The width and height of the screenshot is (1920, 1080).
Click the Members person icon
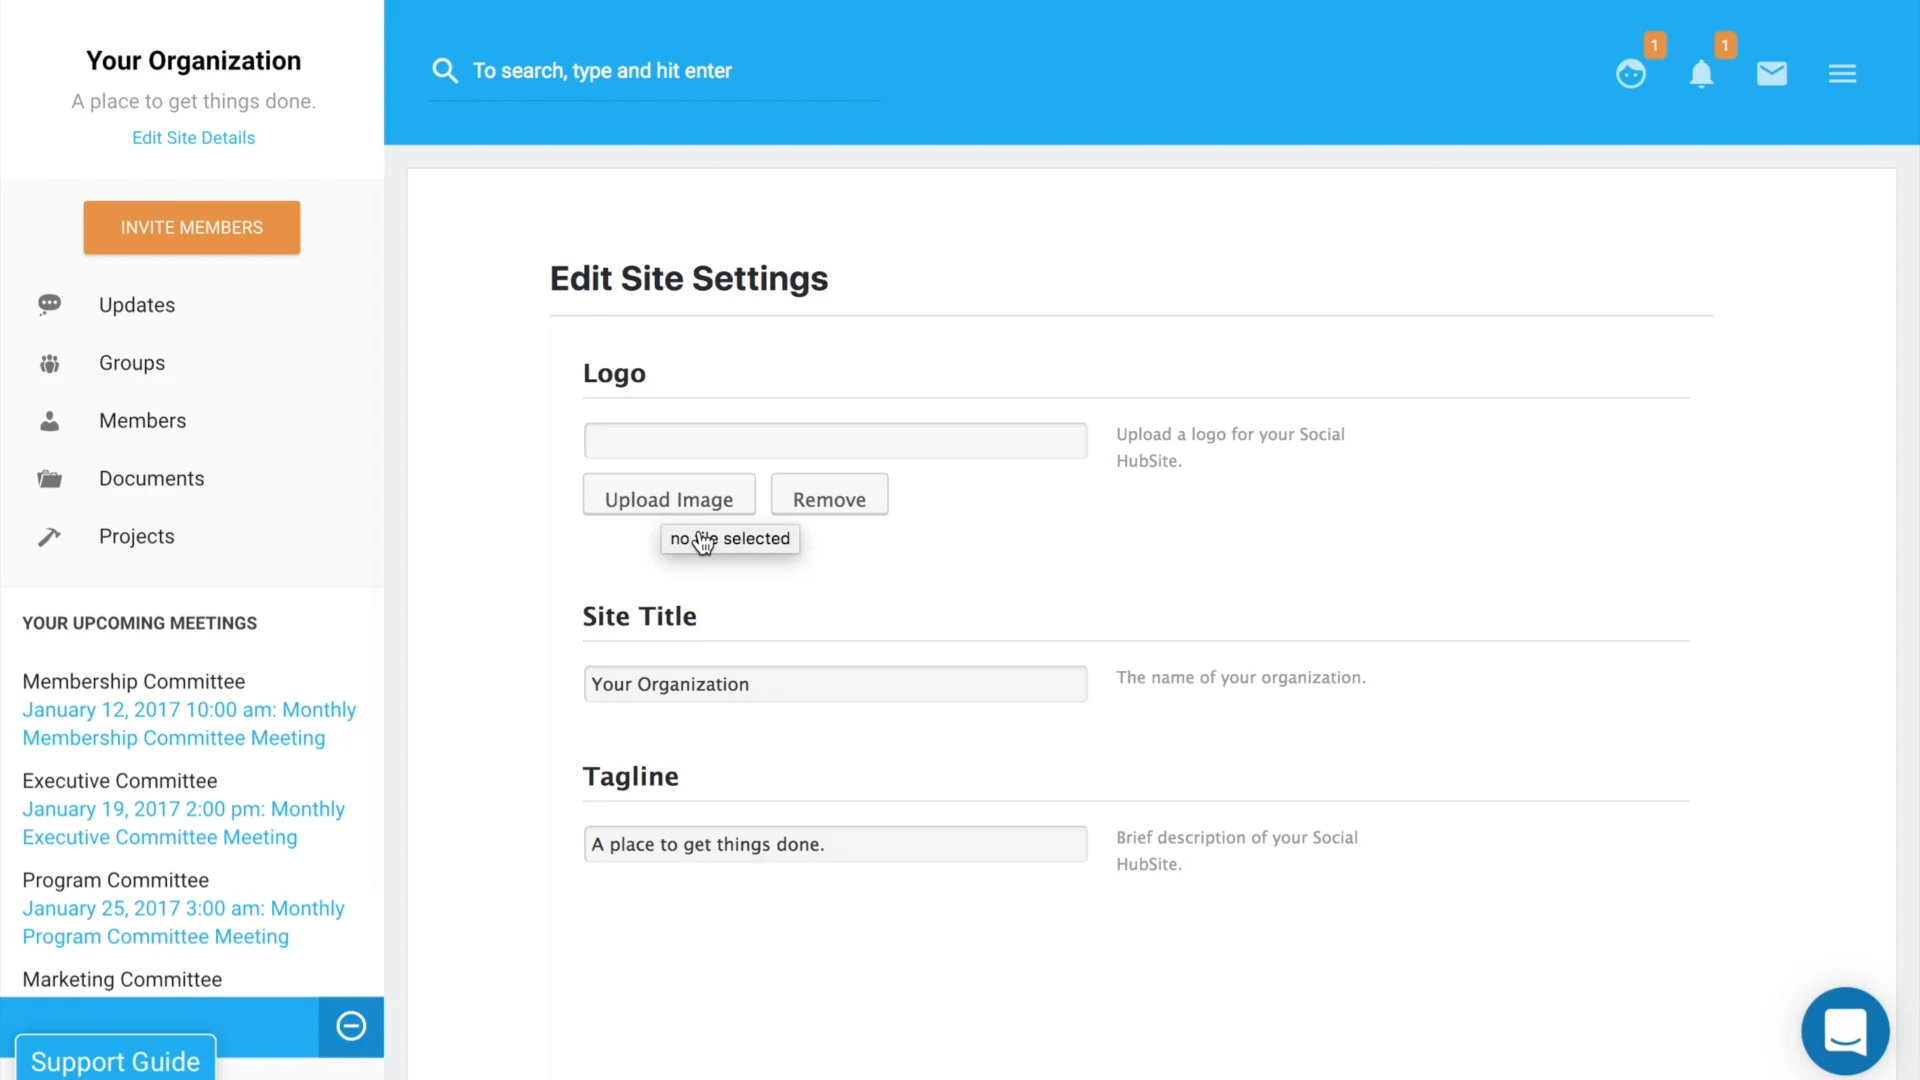[49, 421]
